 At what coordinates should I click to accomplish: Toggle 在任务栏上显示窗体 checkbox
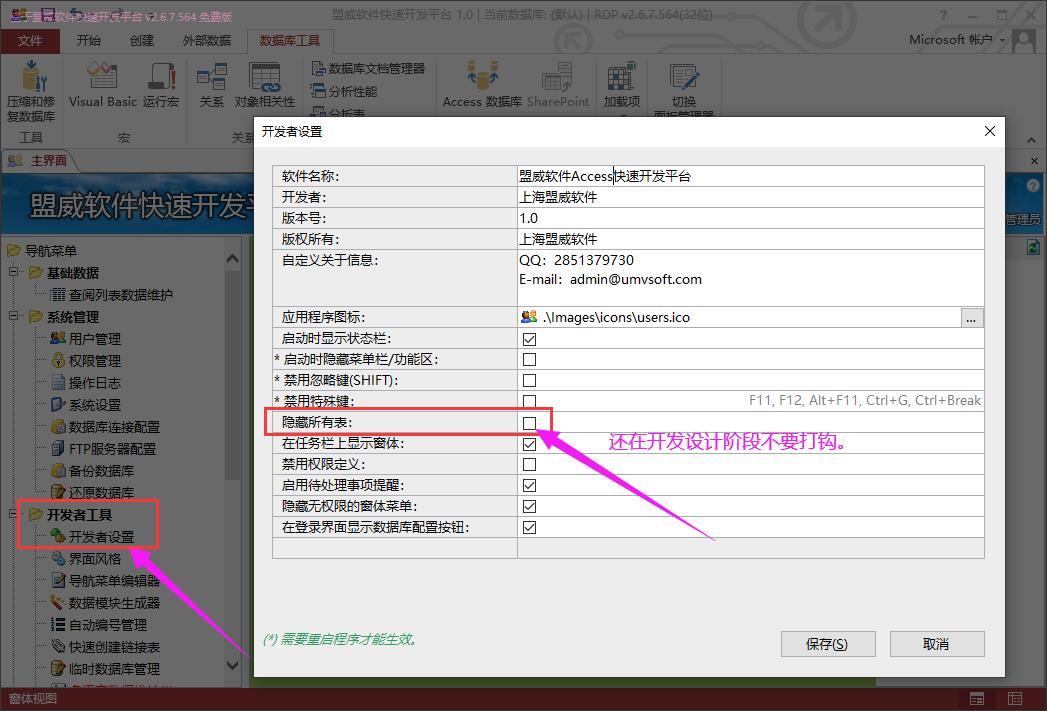coord(530,443)
